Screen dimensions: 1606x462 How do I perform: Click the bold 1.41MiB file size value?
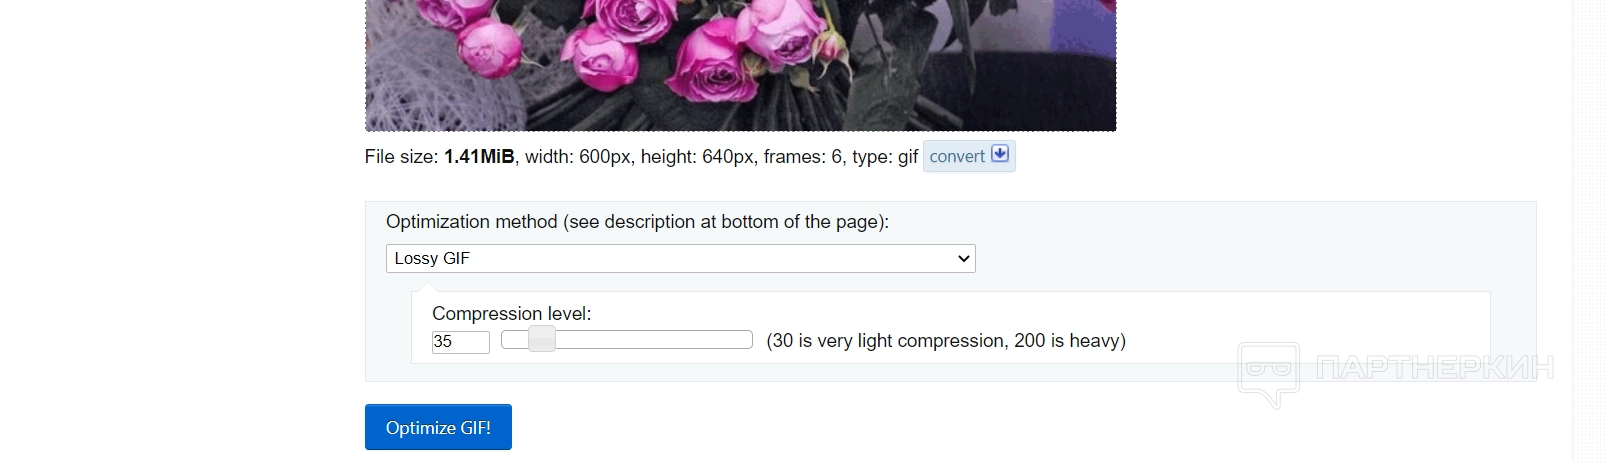point(479,157)
